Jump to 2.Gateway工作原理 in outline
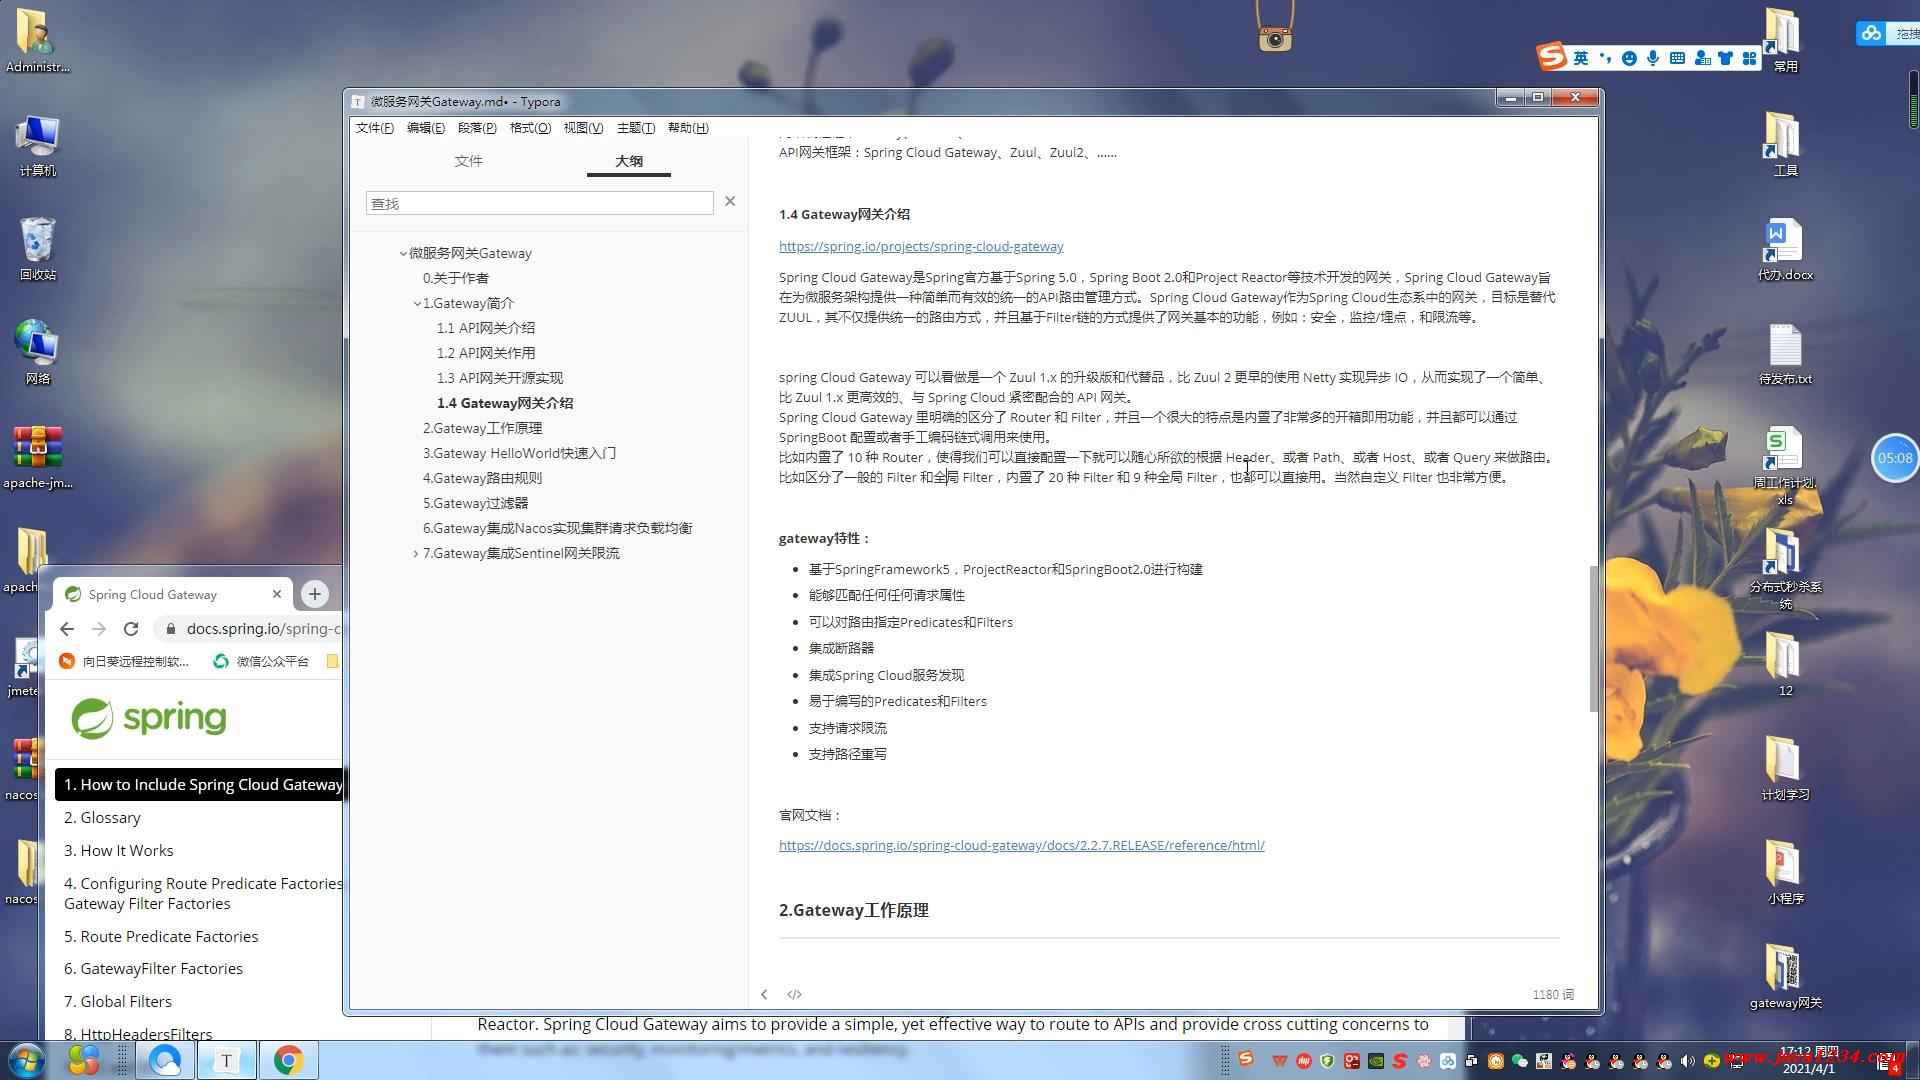The image size is (1920, 1080). pos(482,428)
